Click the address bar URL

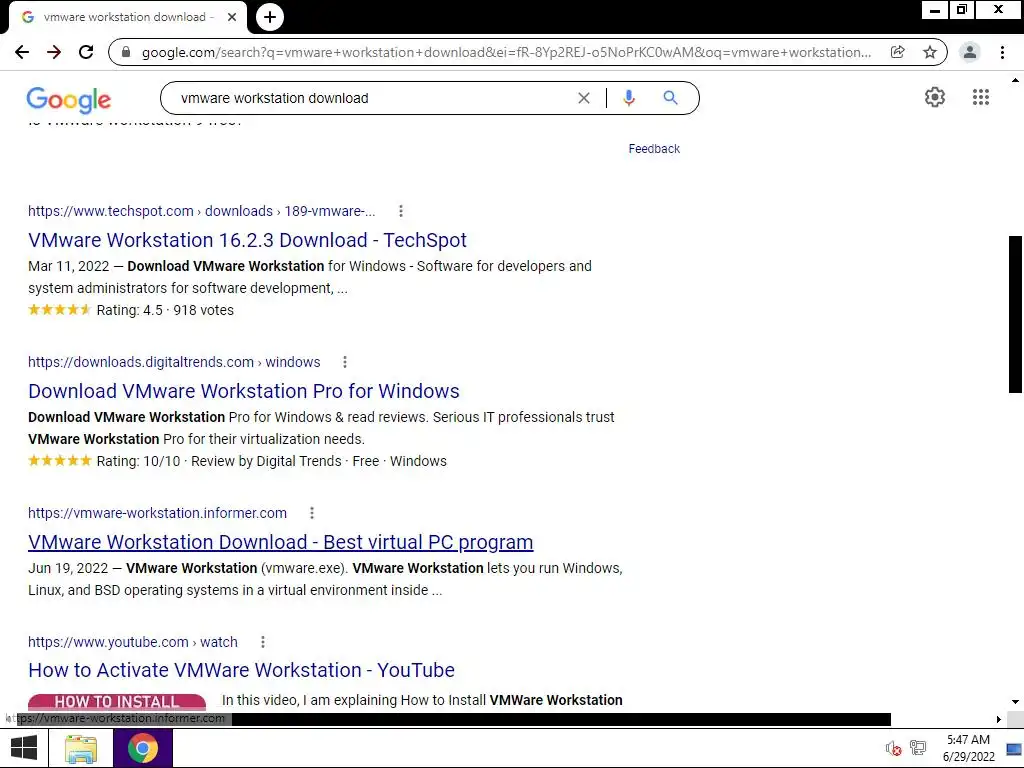pos(506,52)
